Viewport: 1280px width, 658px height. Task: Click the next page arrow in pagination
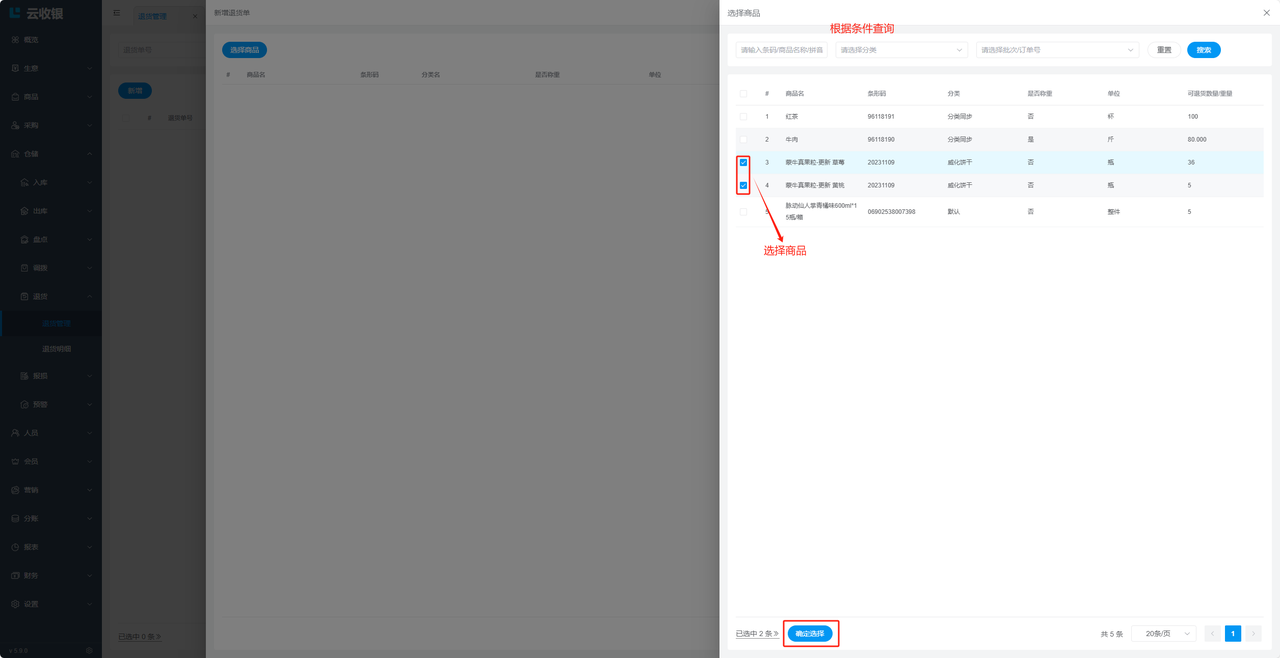(1253, 634)
